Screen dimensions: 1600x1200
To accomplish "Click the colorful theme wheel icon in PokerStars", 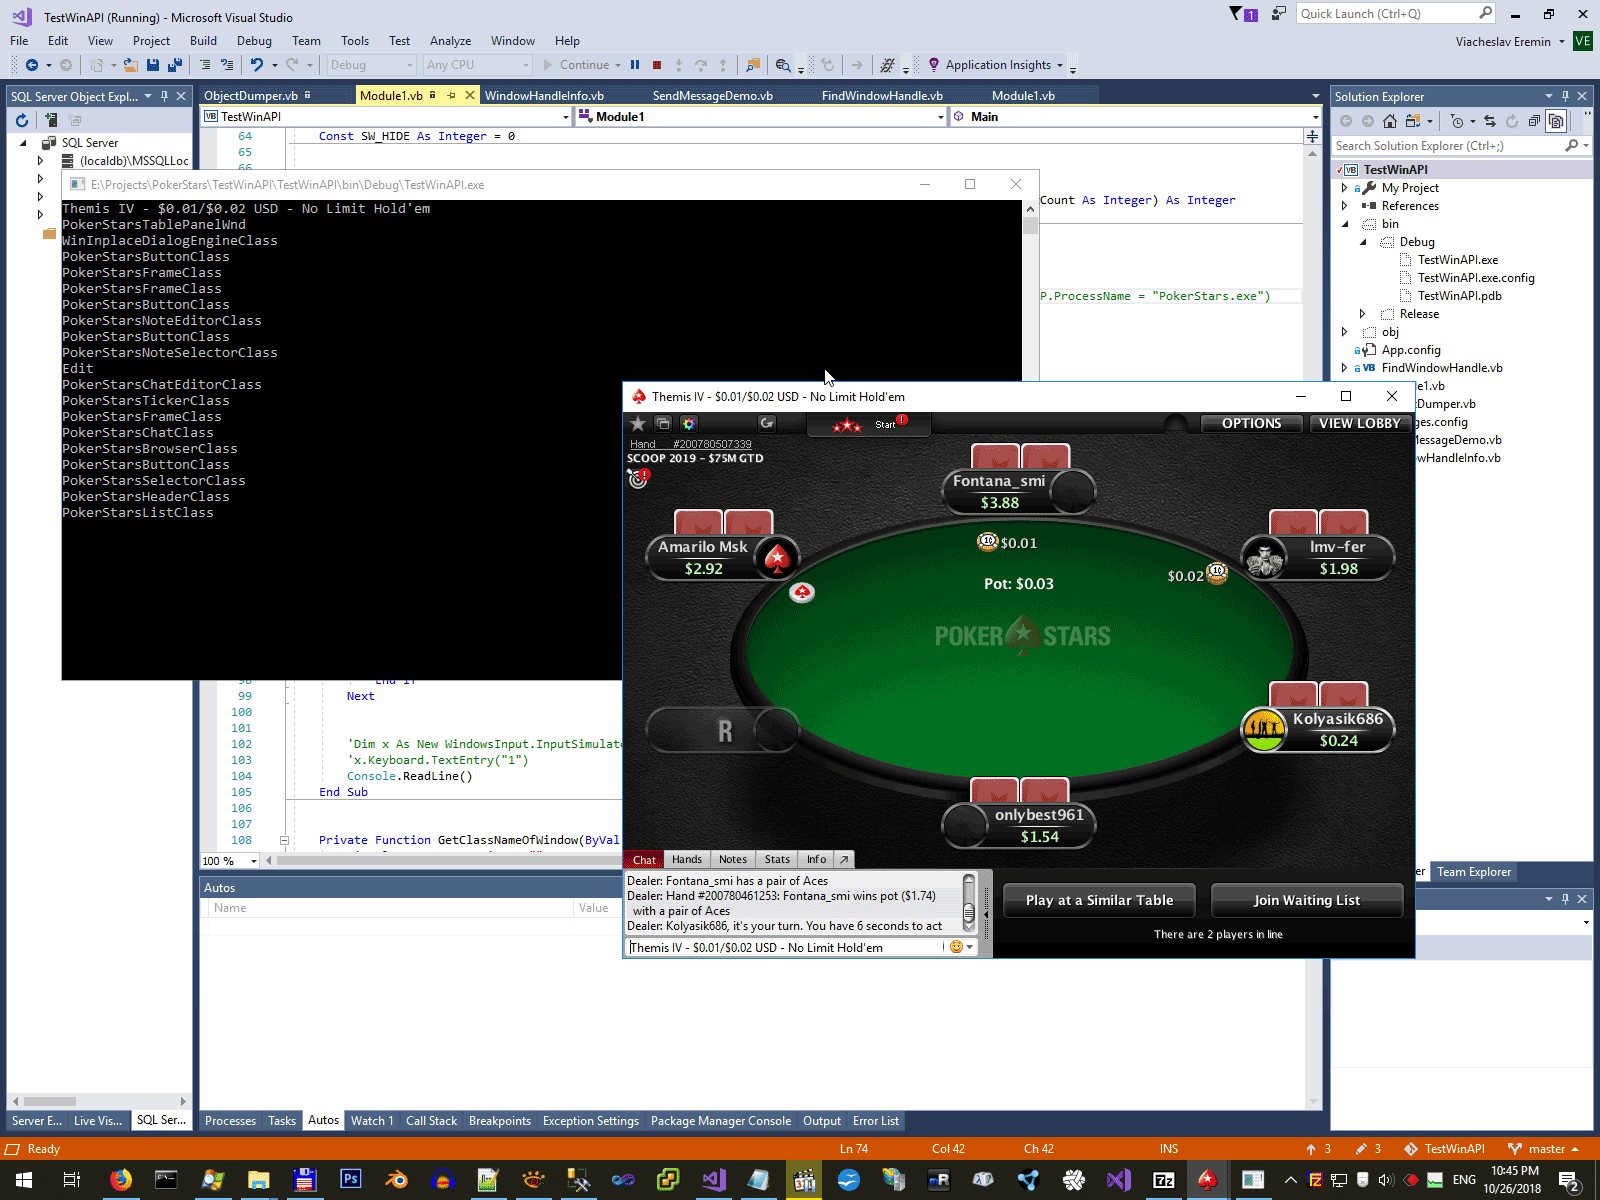I will pos(688,423).
